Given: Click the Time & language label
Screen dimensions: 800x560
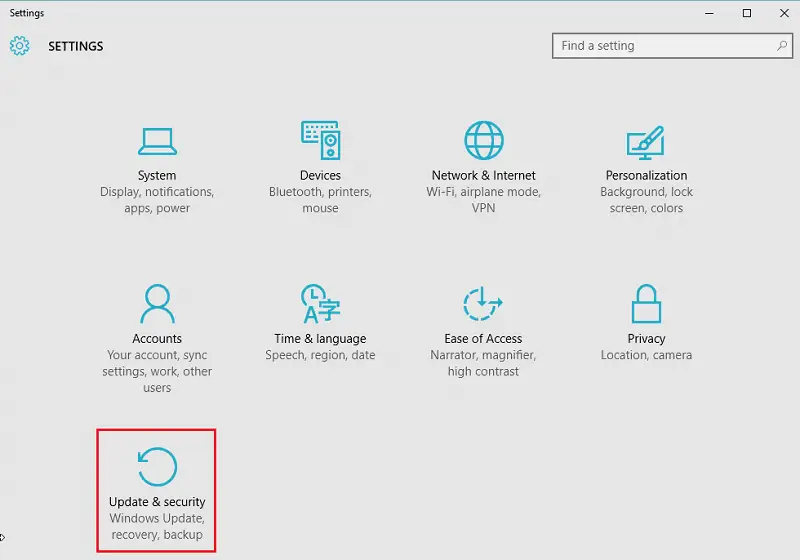Looking at the screenshot, I should tap(320, 339).
